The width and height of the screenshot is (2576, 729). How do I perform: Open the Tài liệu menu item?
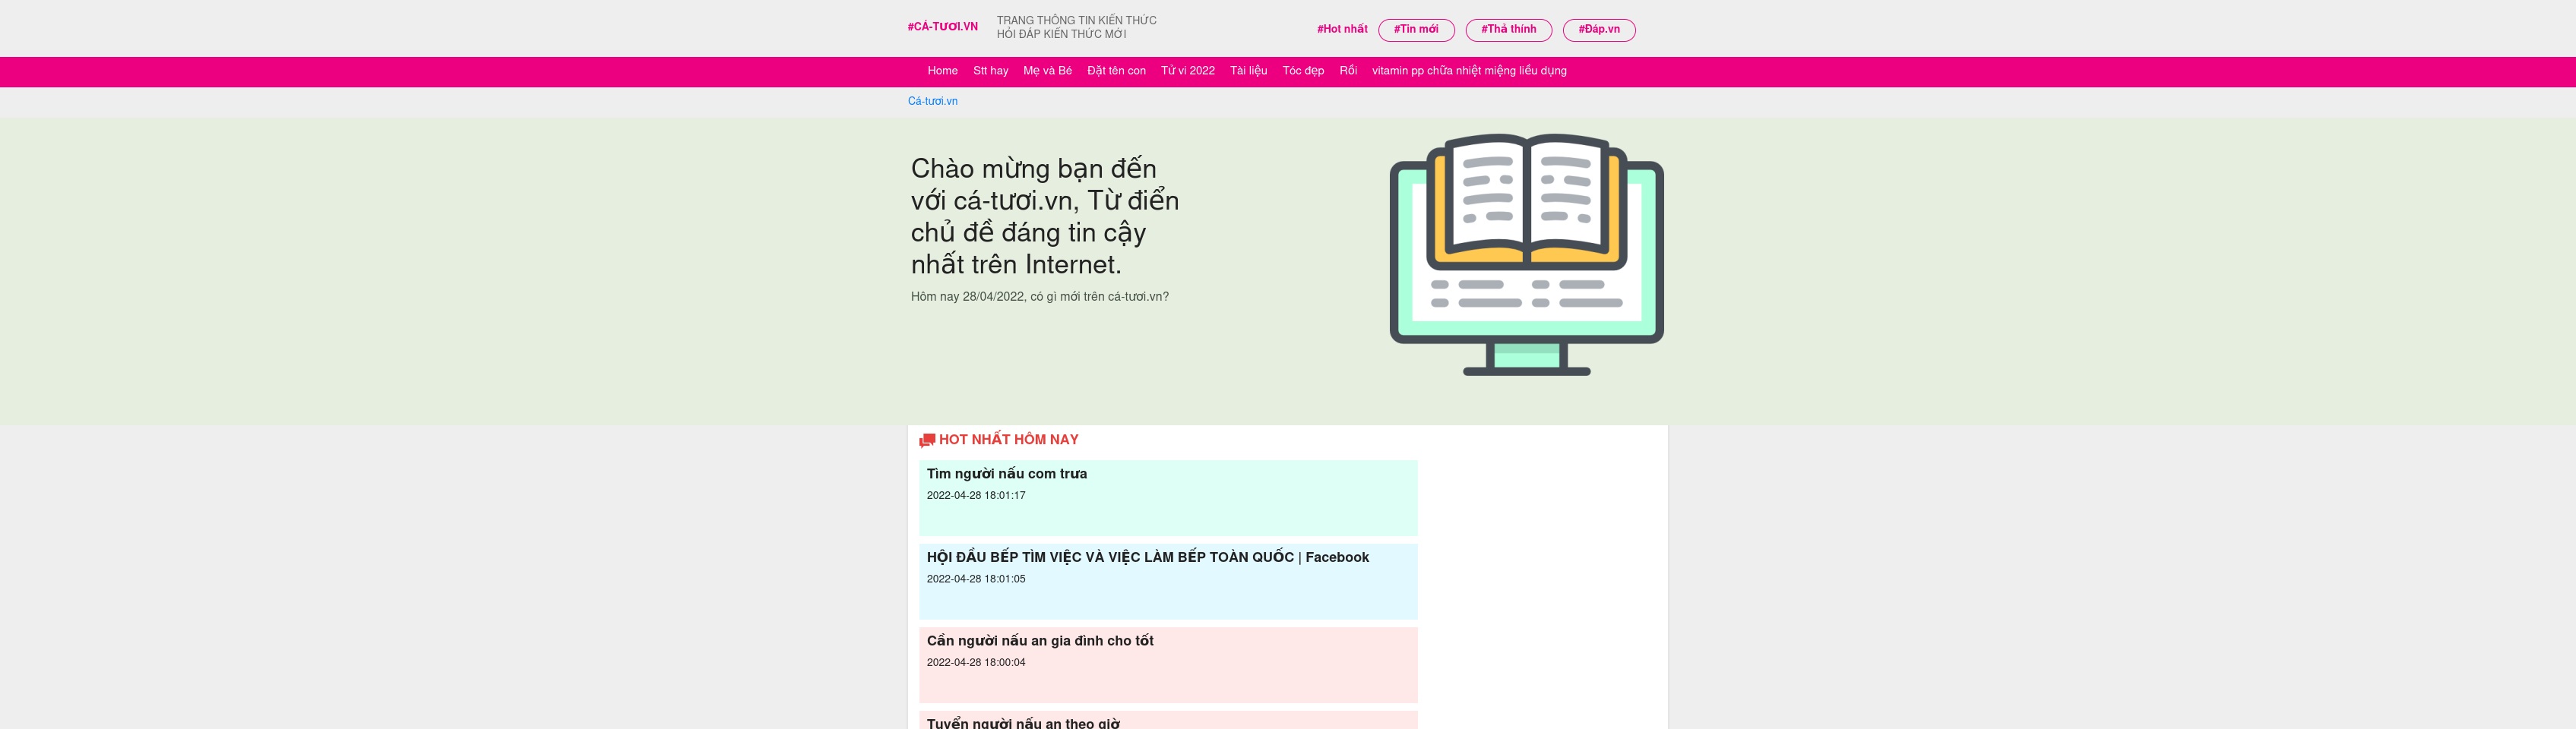pos(1248,71)
